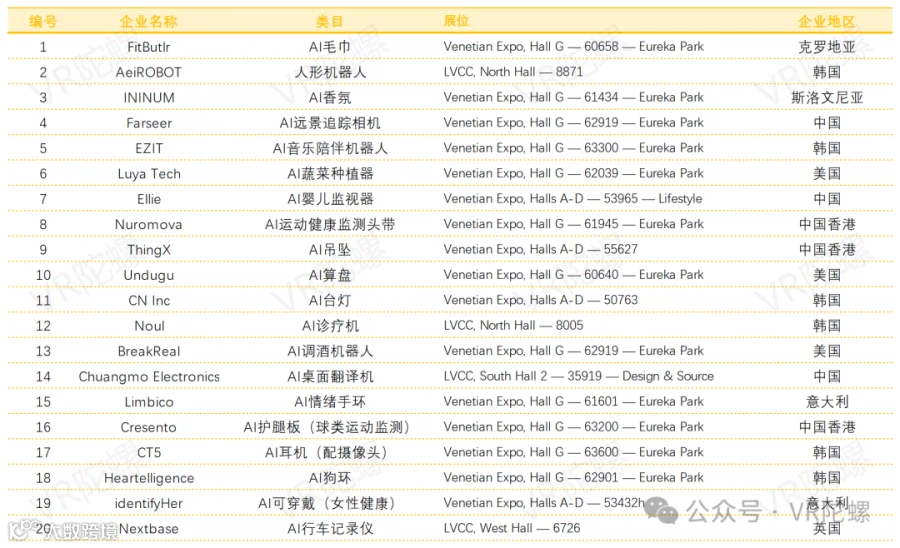This screenshot has width=900, height=548.
Task: Click the AI吊坠 category cell
Action: coord(330,250)
